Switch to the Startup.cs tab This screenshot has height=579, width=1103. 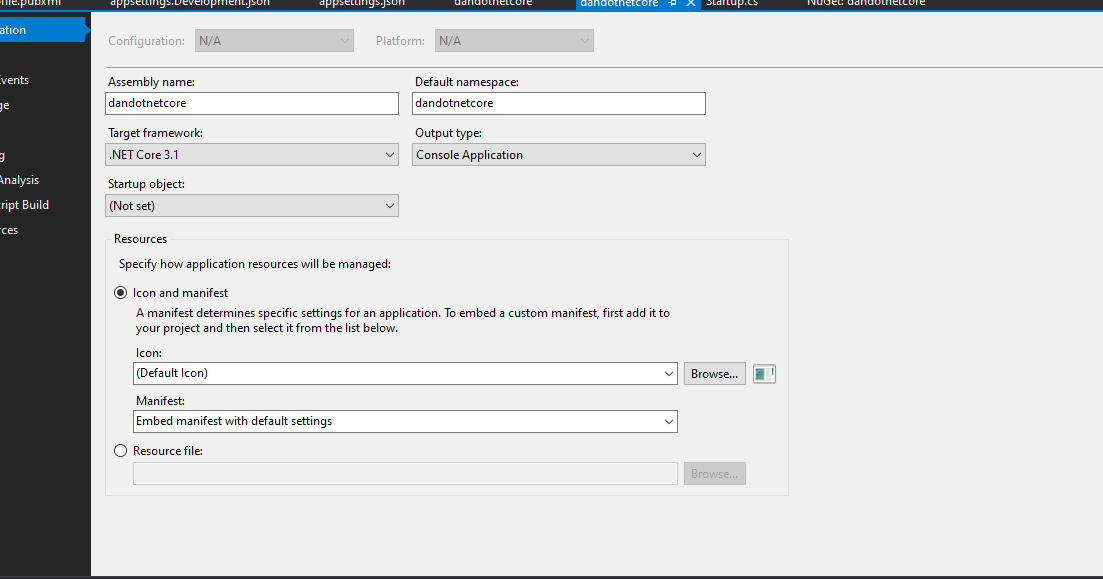click(x=731, y=3)
